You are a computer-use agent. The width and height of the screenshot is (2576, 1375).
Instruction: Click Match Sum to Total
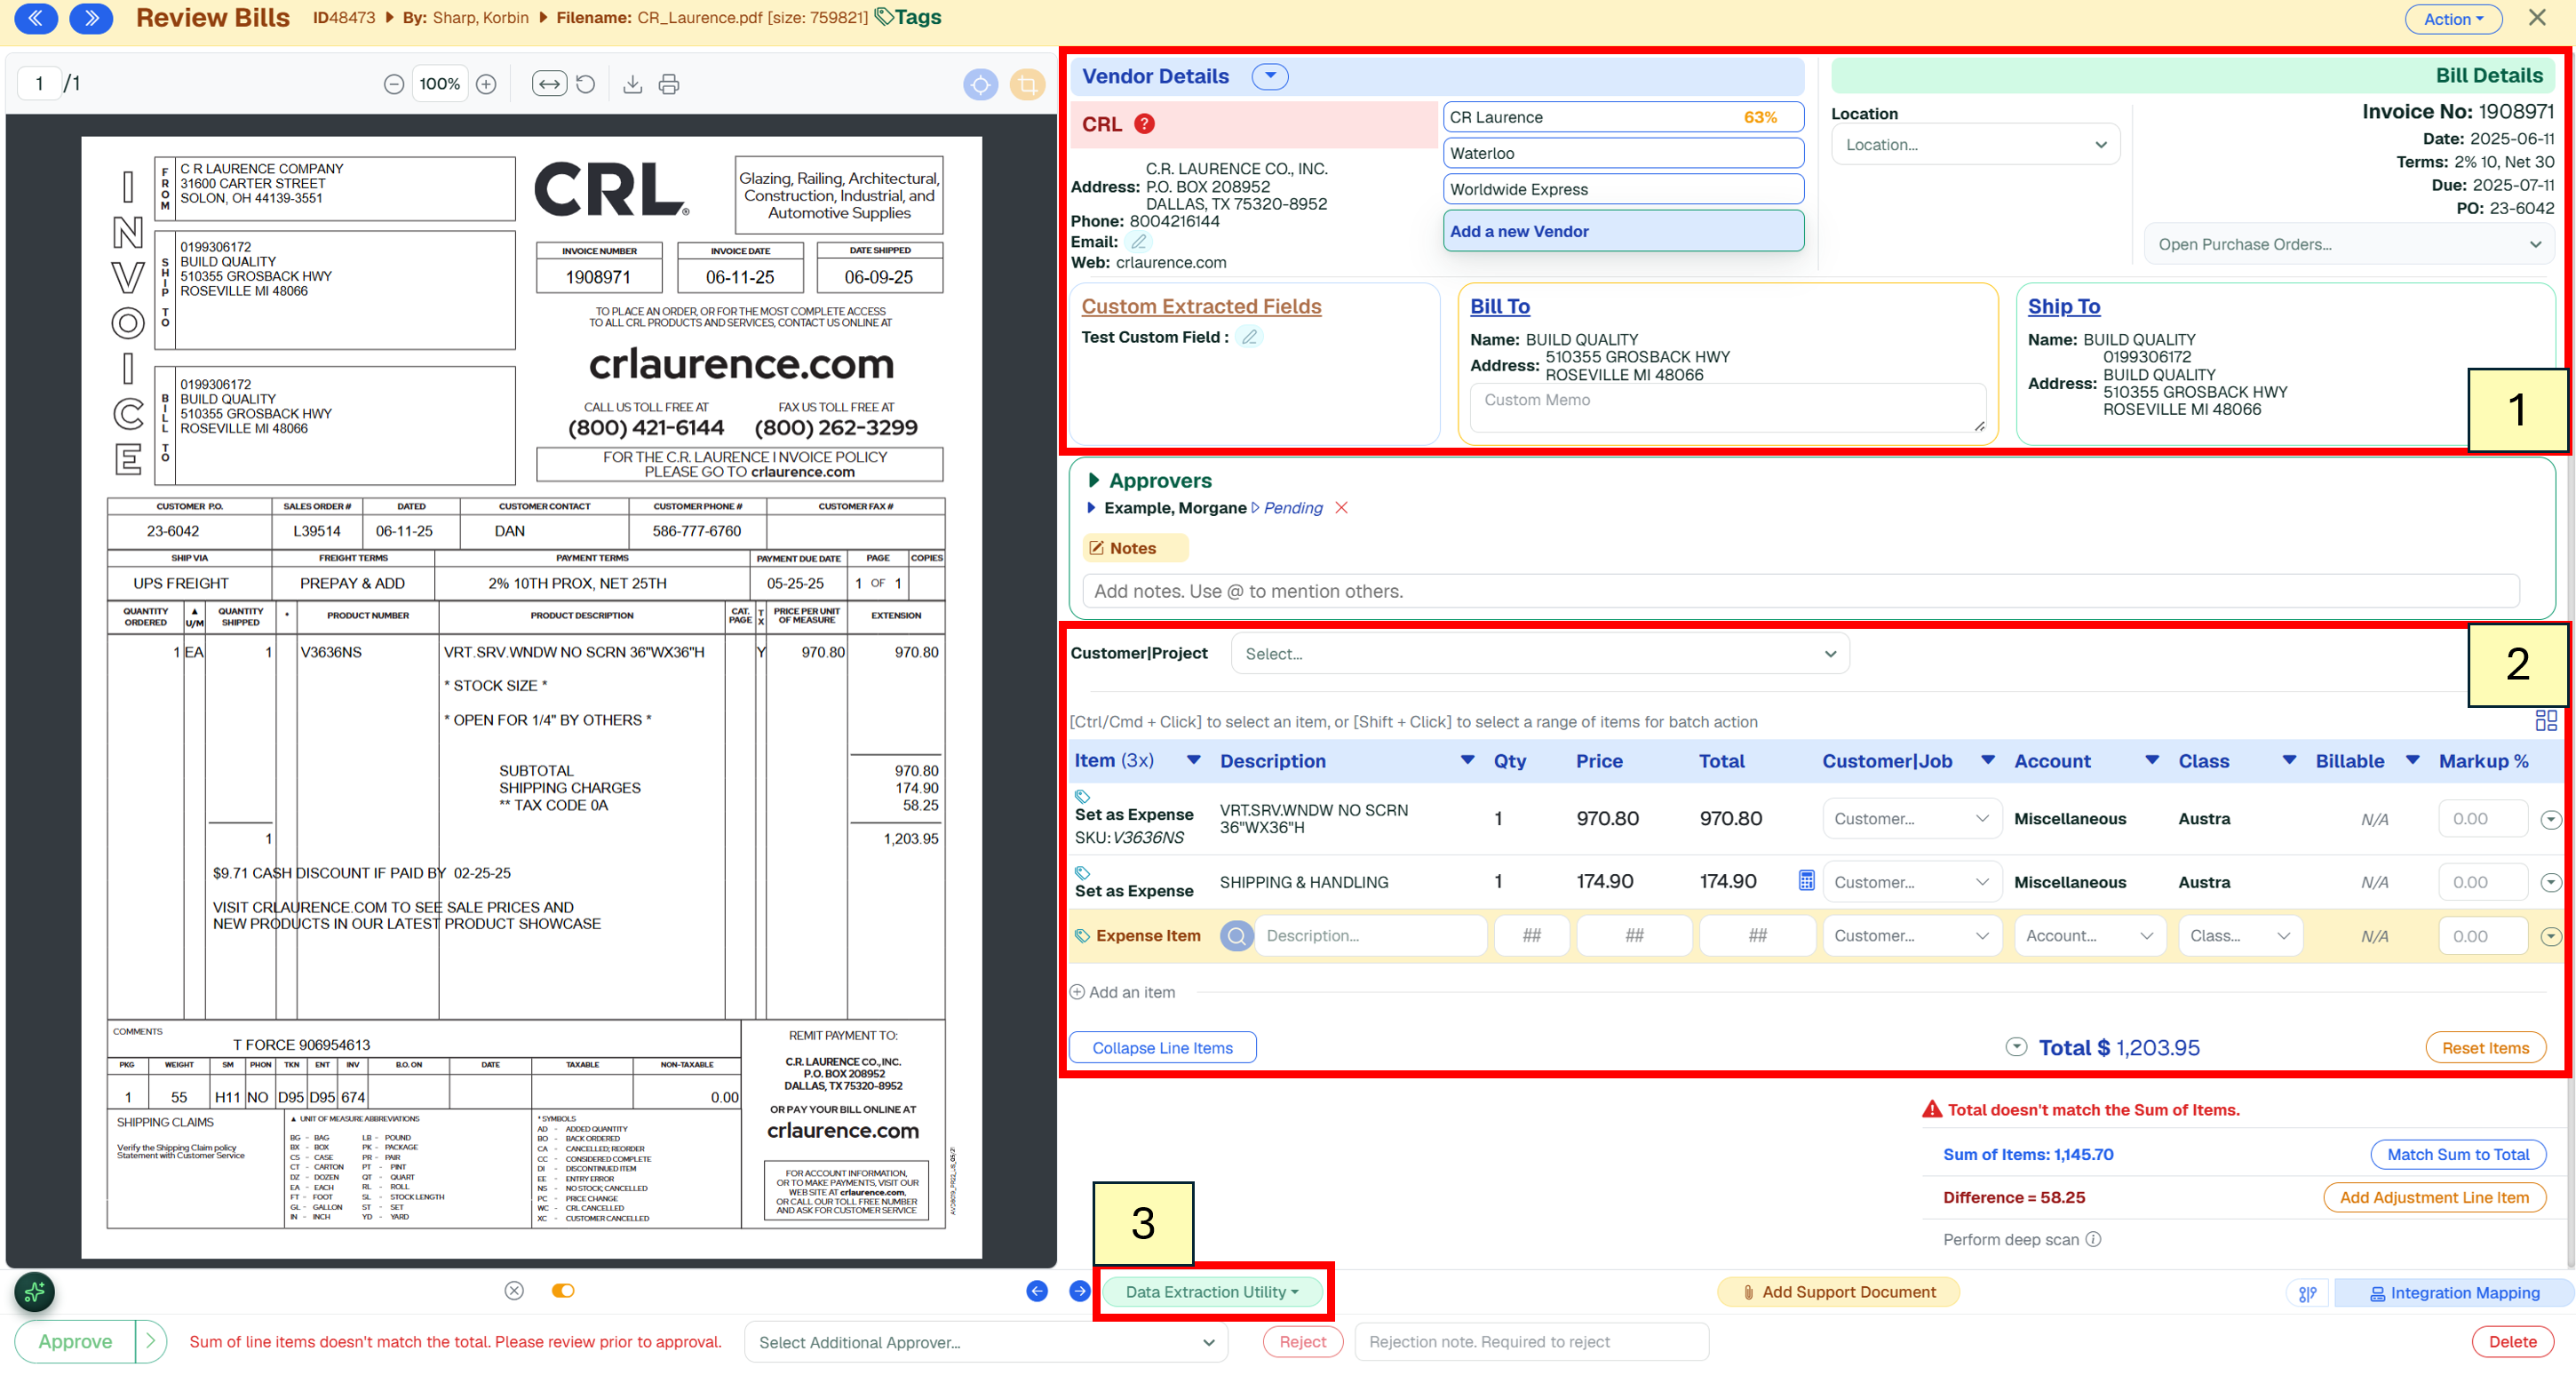[2458, 1154]
